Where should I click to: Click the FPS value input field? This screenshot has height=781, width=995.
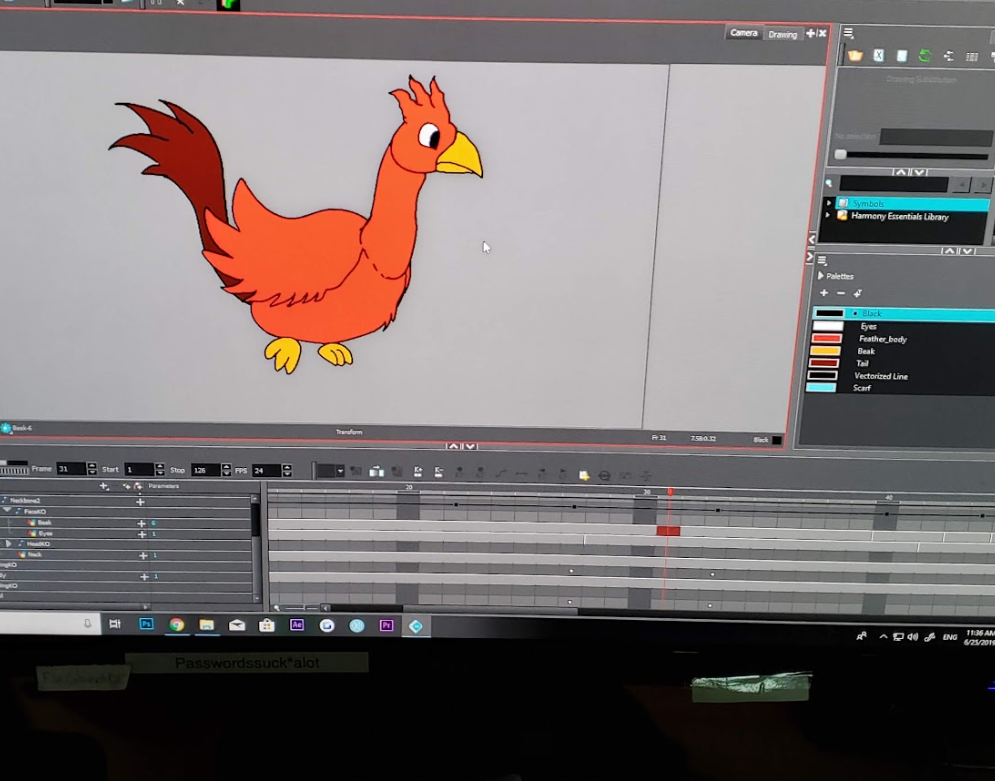click(x=267, y=470)
